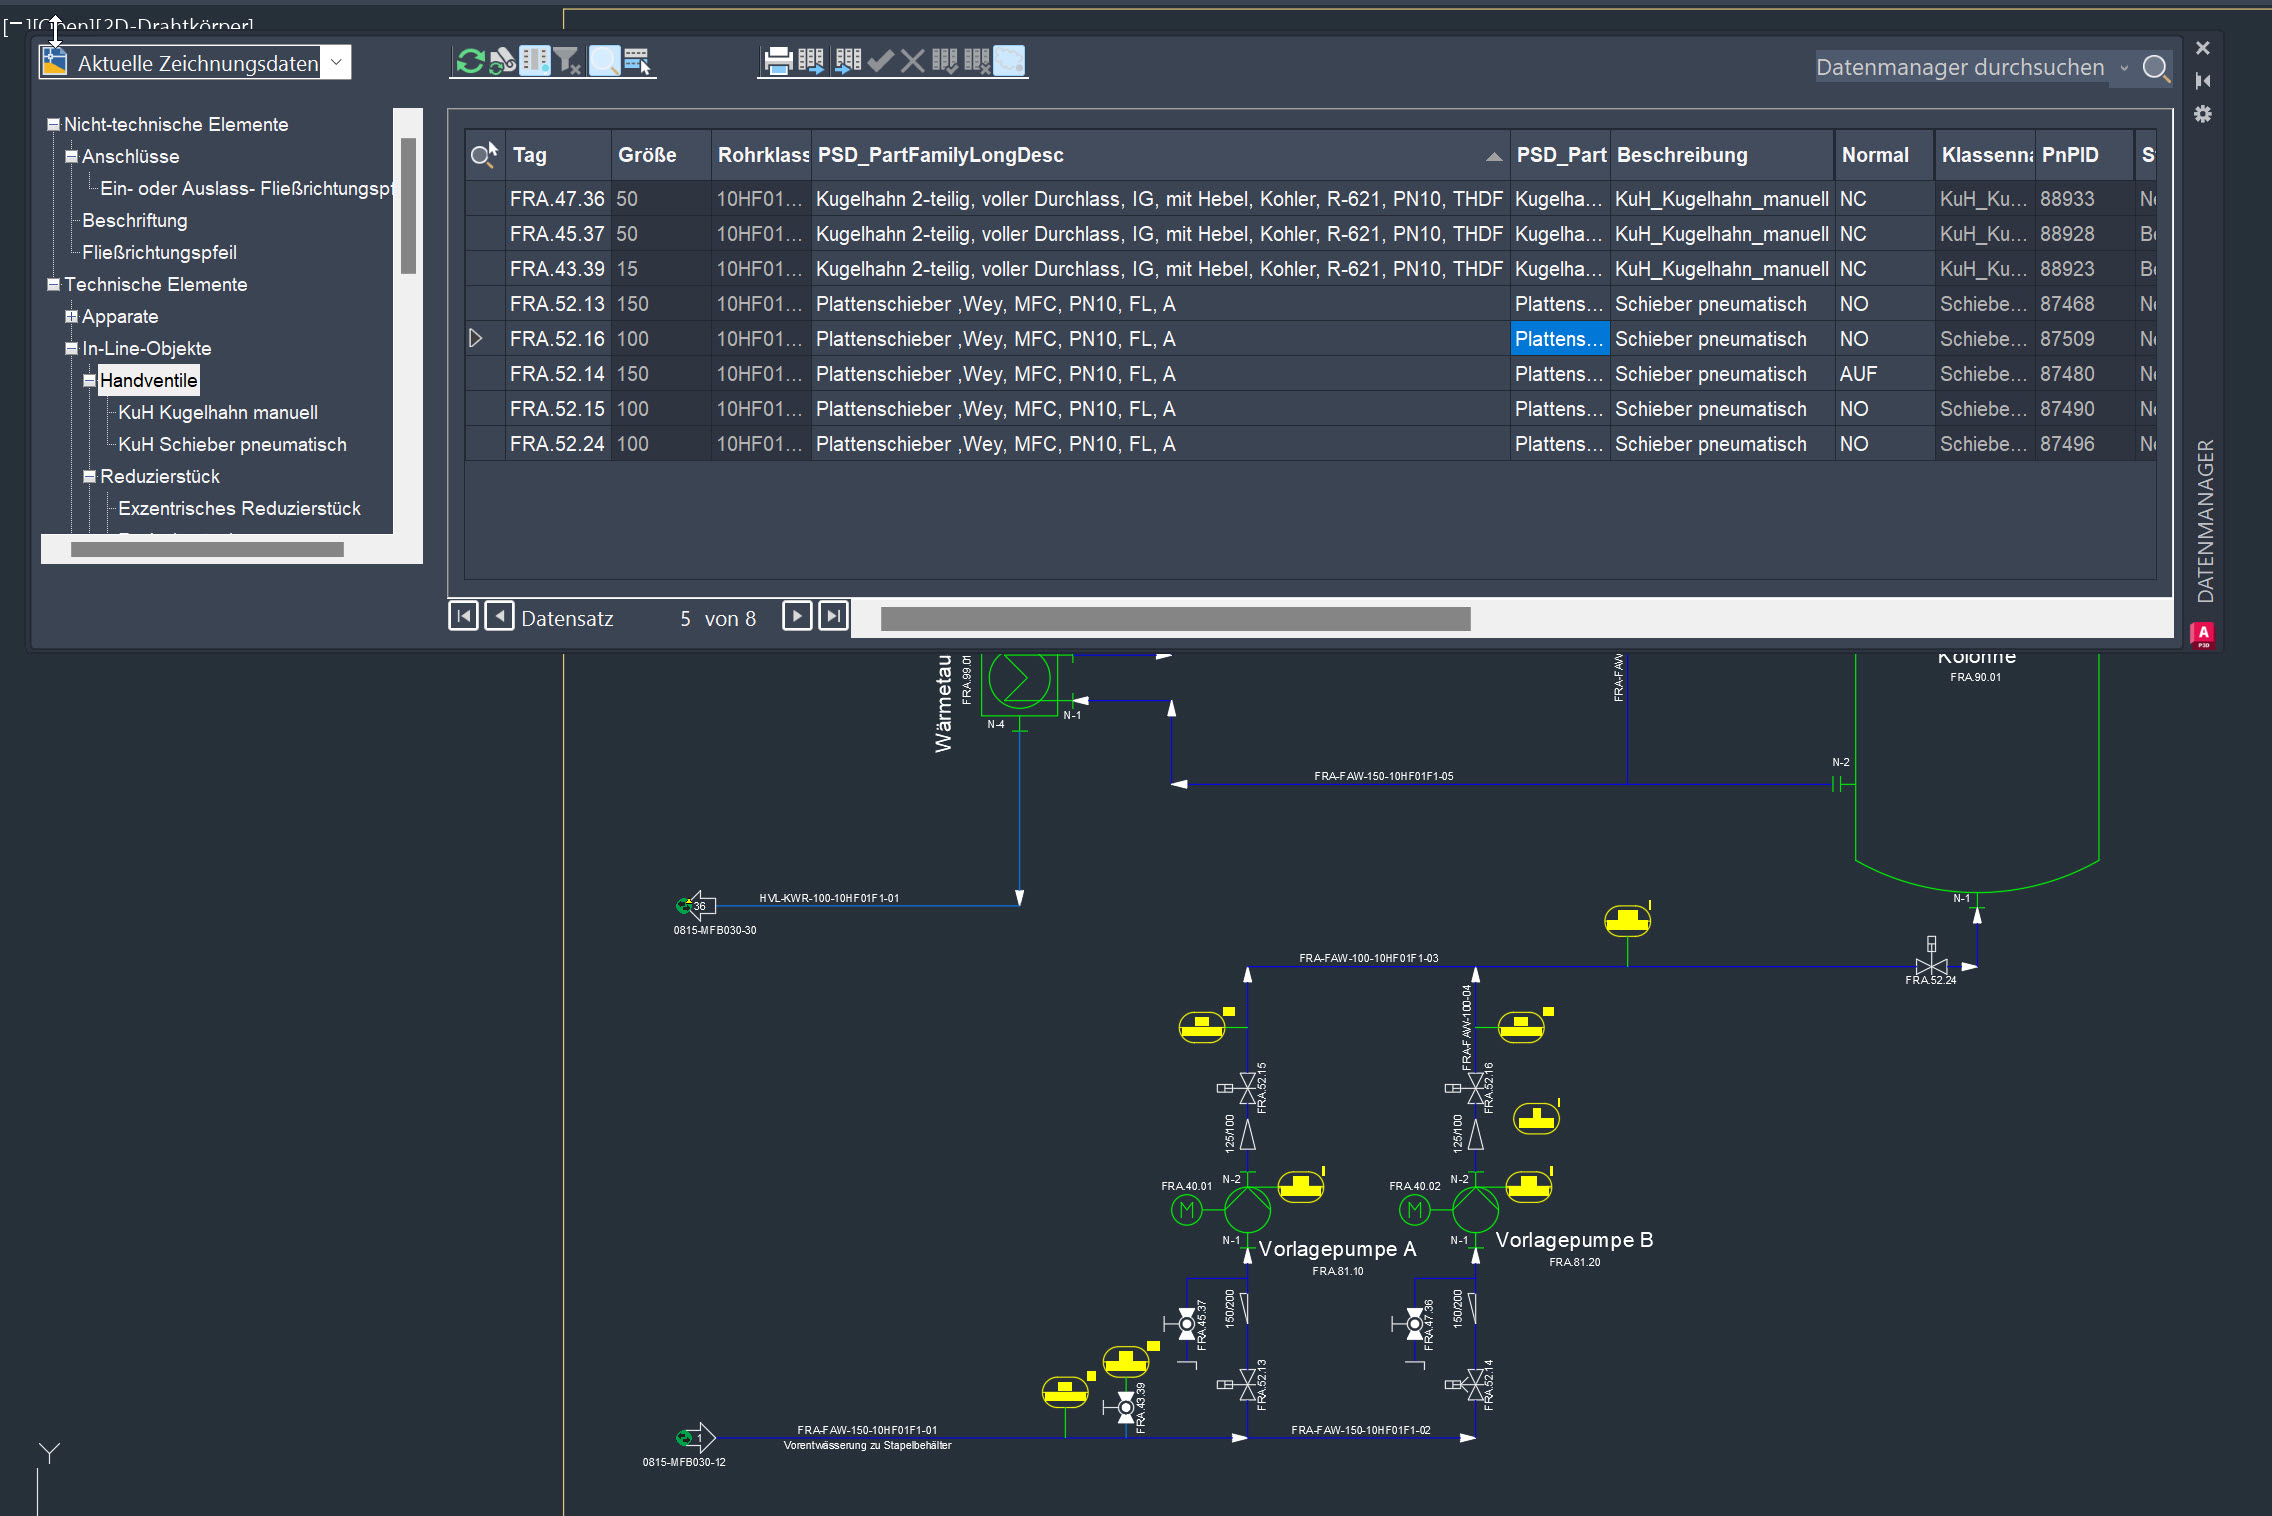Image resolution: width=2272 pixels, height=1516 pixels.
Task: Toggle the search highlight icon in the toolbar
Action: (604, 60)
